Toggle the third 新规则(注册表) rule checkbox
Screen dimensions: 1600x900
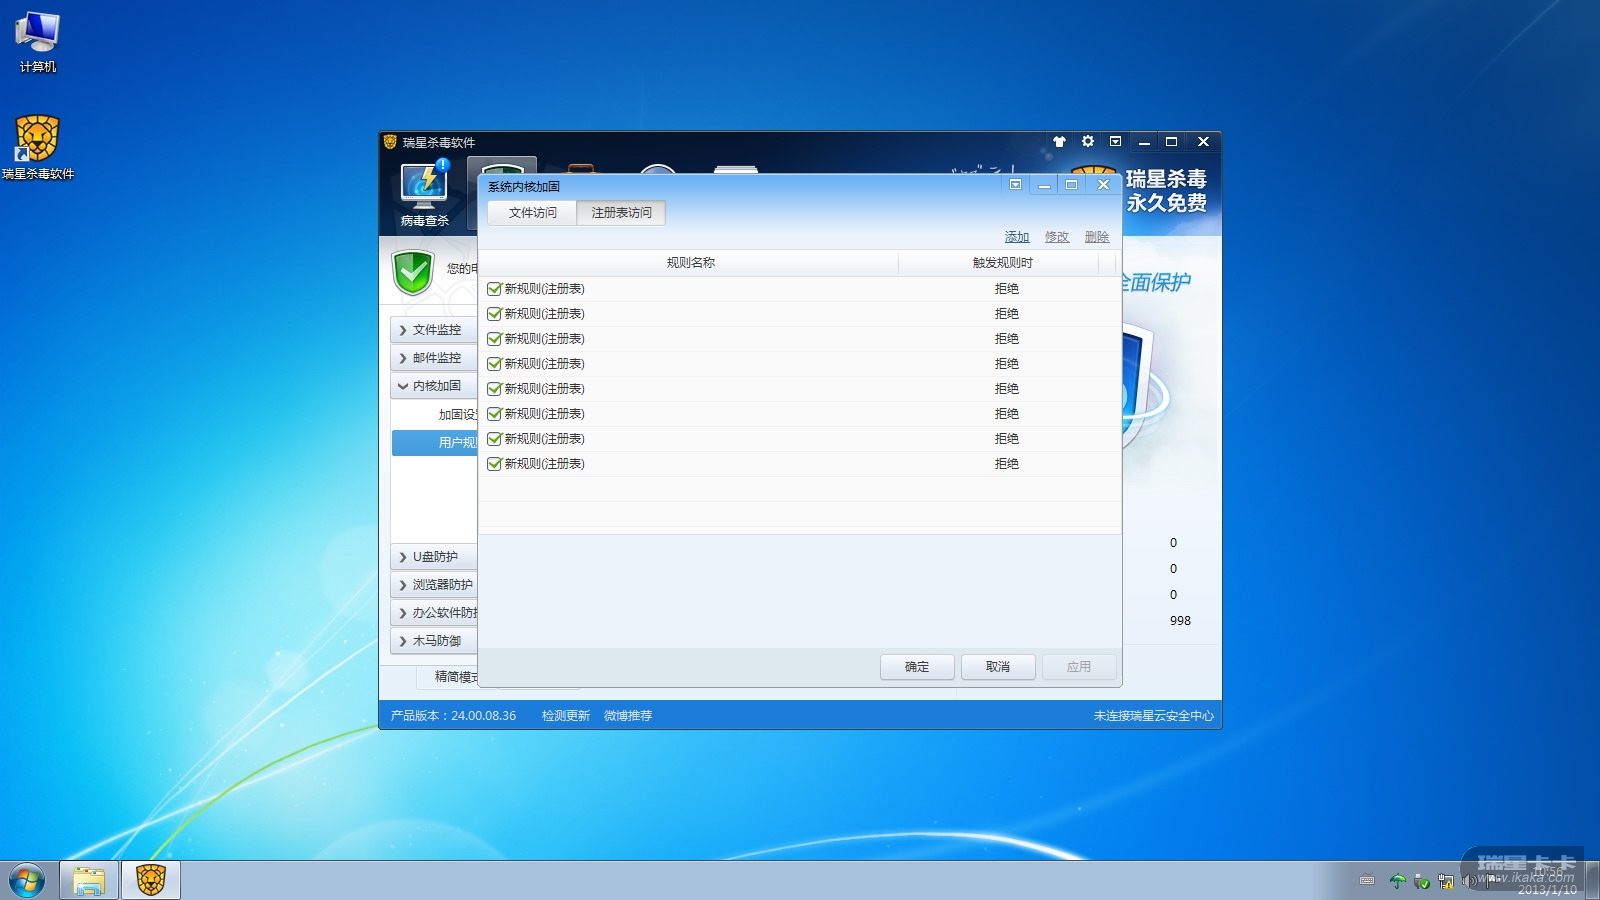tap(494, 339)
